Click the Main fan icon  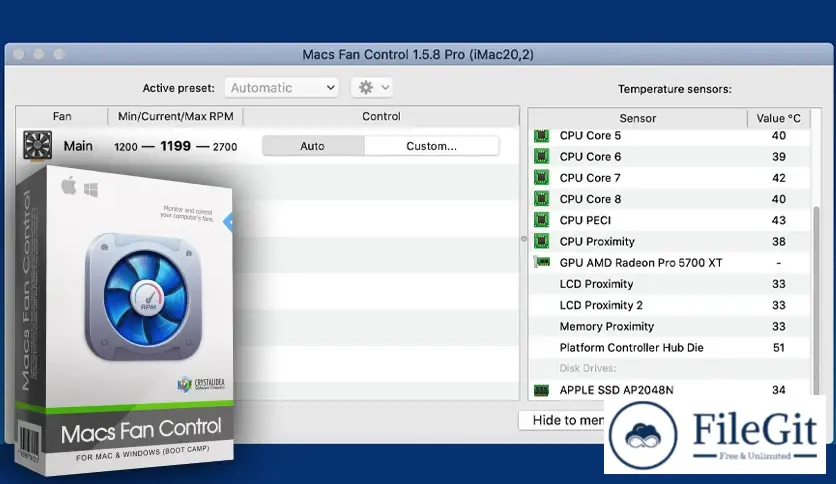[x=37, y=145]
